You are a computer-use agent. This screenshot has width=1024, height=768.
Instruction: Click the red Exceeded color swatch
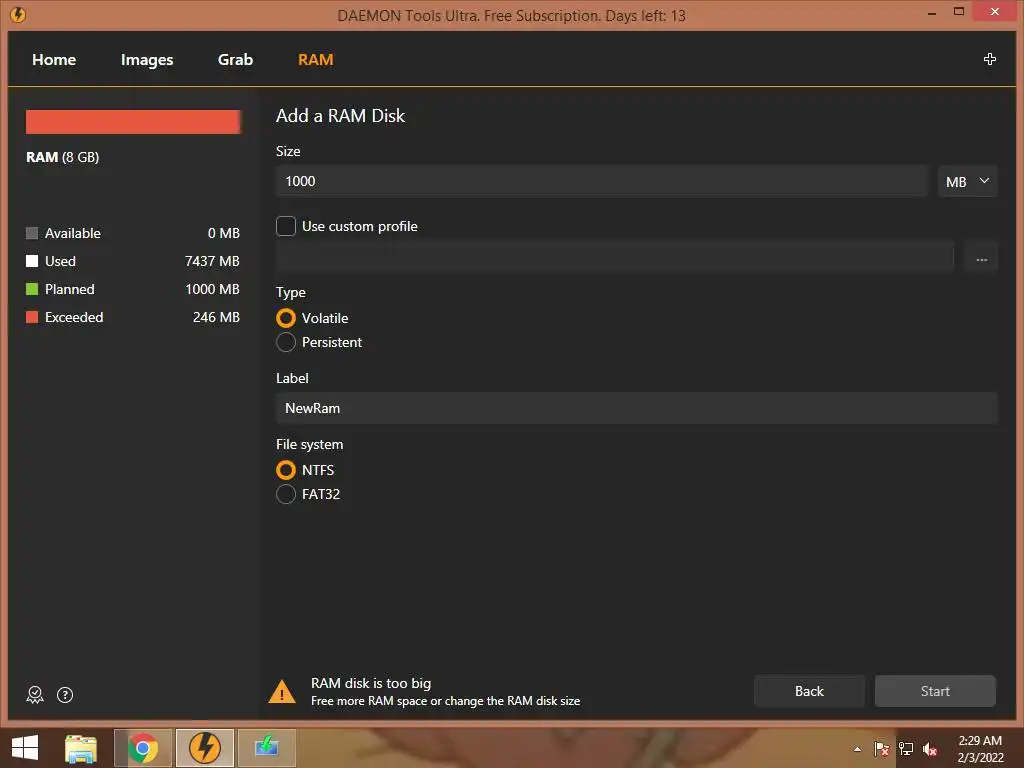click(x=32, y=317)
